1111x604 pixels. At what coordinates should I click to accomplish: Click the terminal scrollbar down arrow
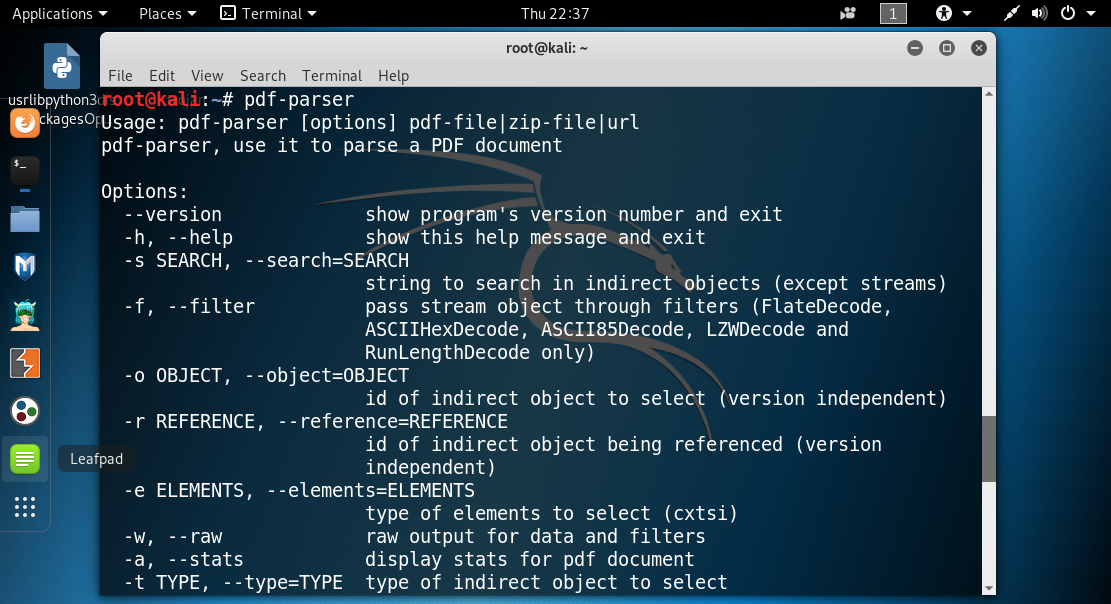click(988, 588)
